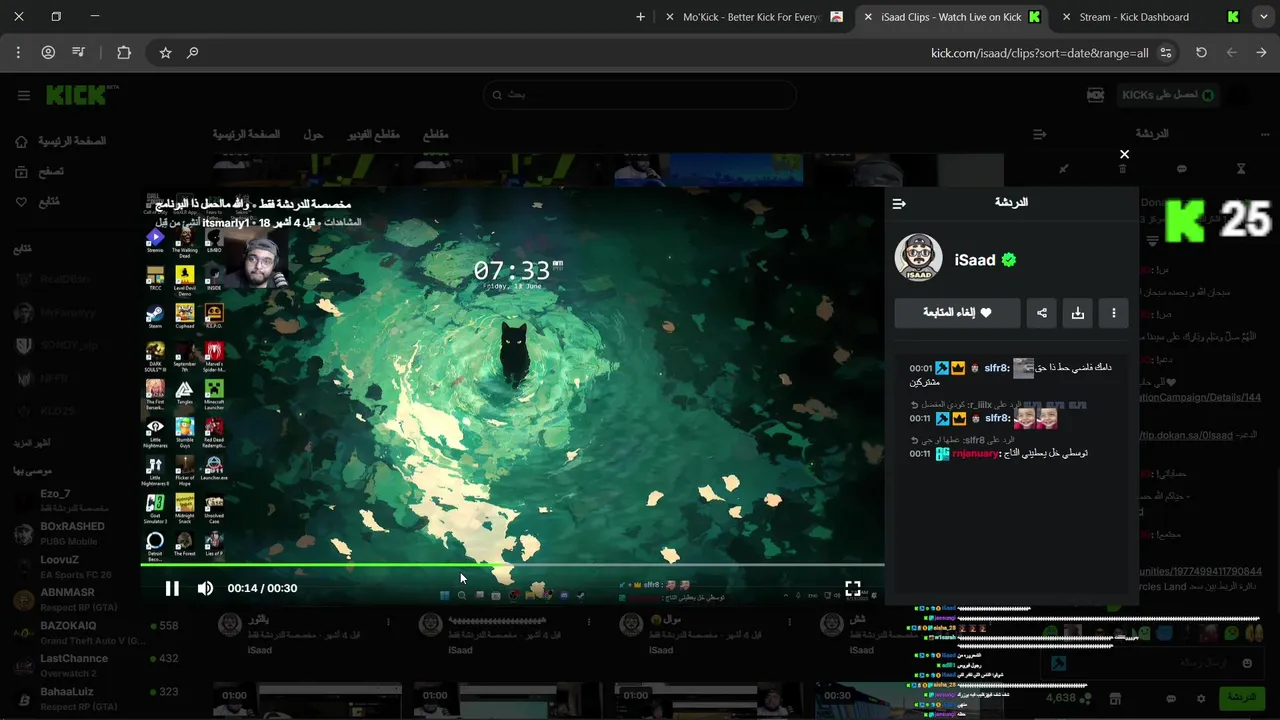Image resolution: width=1280 pixels, height=720 pixels.
Task: Close the iSaad Clips browser tab
Action: (866, 17)
